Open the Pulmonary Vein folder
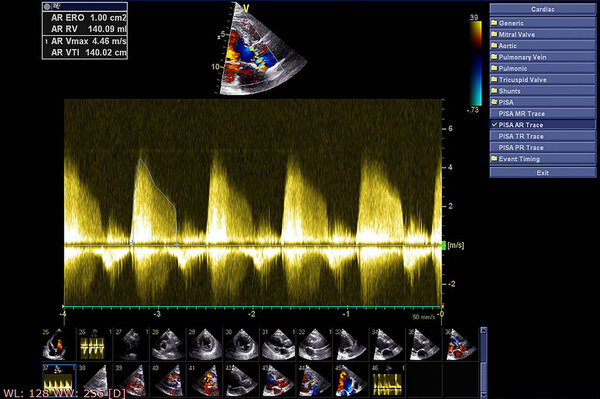Viewport: 600px width, 399px height. (x=542, y=57)
